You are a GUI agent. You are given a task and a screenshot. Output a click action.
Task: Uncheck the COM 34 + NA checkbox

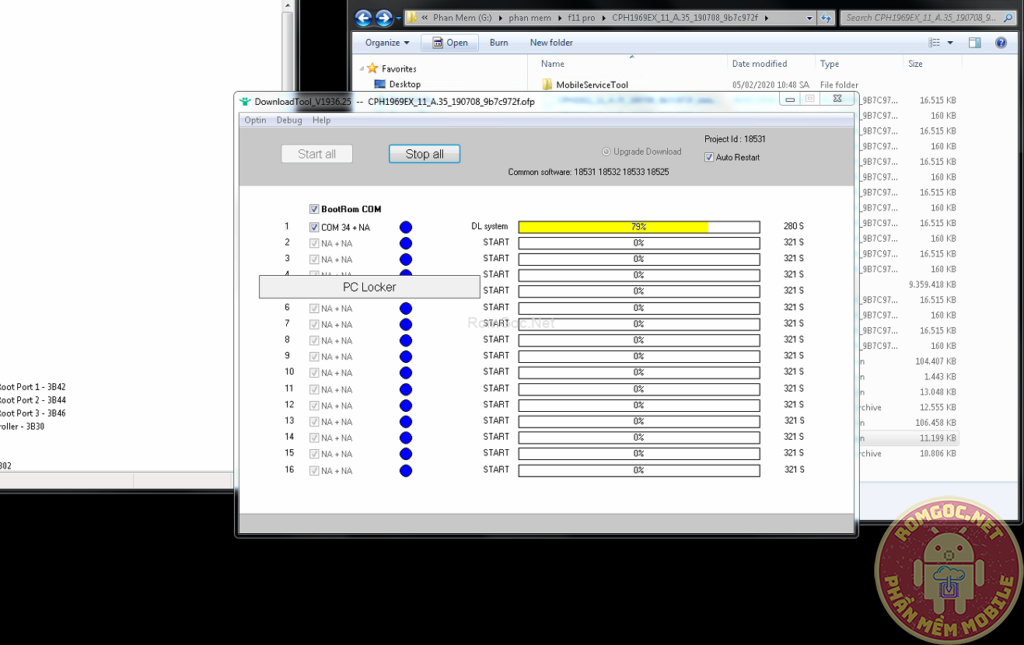[x=314, y=227]
